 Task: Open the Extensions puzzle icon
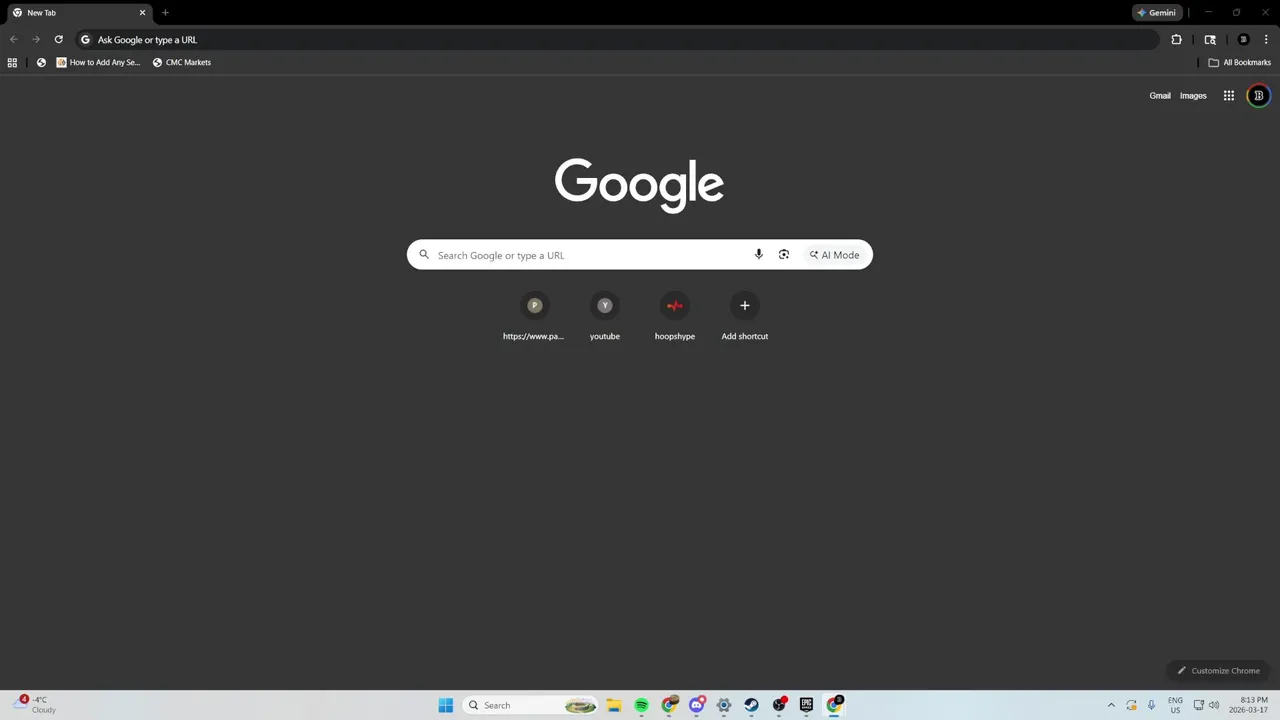(x=1176, y=40)
